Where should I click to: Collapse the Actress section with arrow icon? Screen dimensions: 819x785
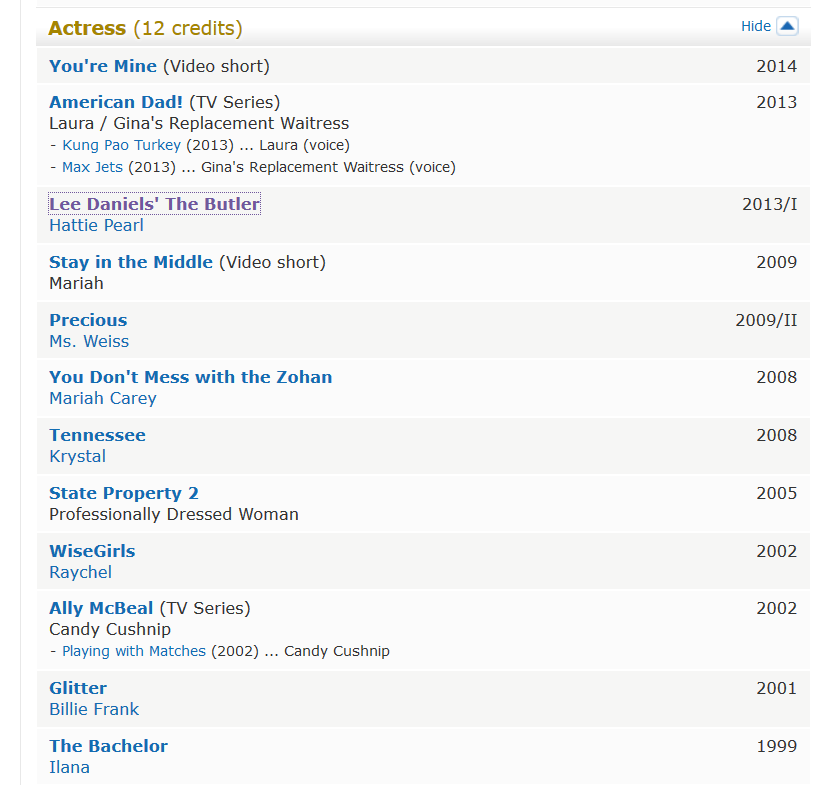787,26
